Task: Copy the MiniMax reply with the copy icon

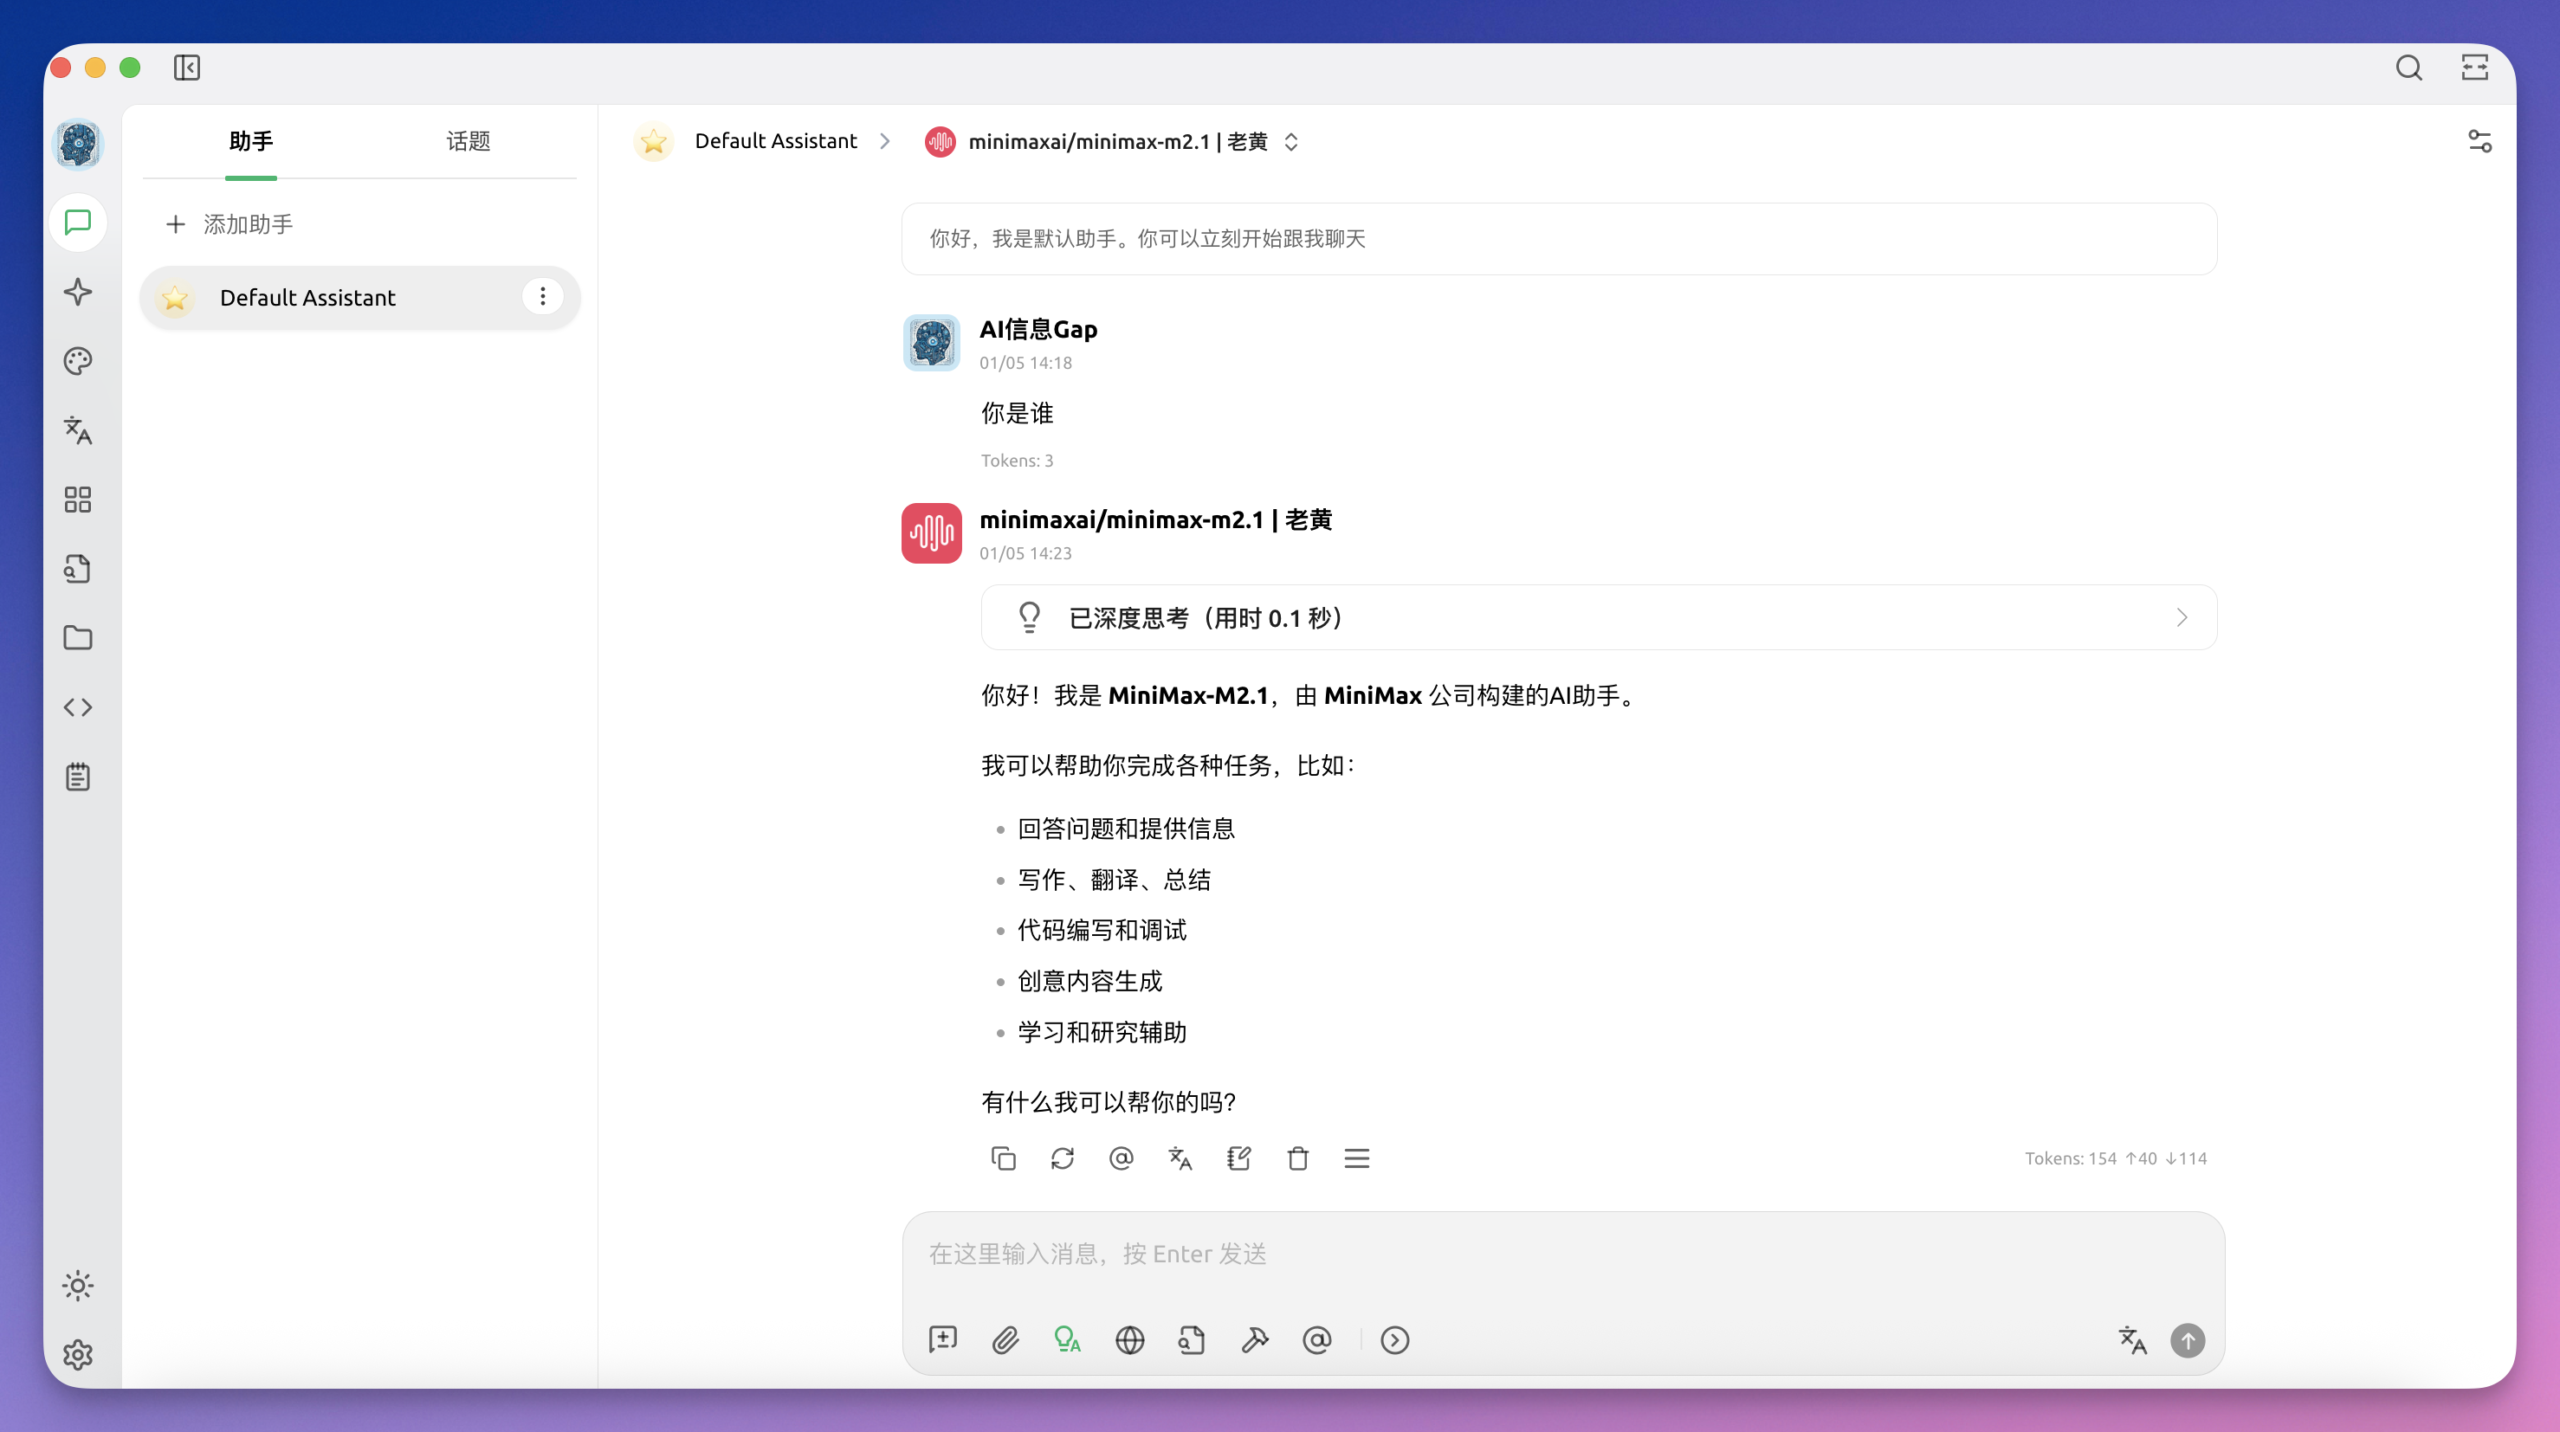Action: pyautogui.click(x=1003, y=1158)
